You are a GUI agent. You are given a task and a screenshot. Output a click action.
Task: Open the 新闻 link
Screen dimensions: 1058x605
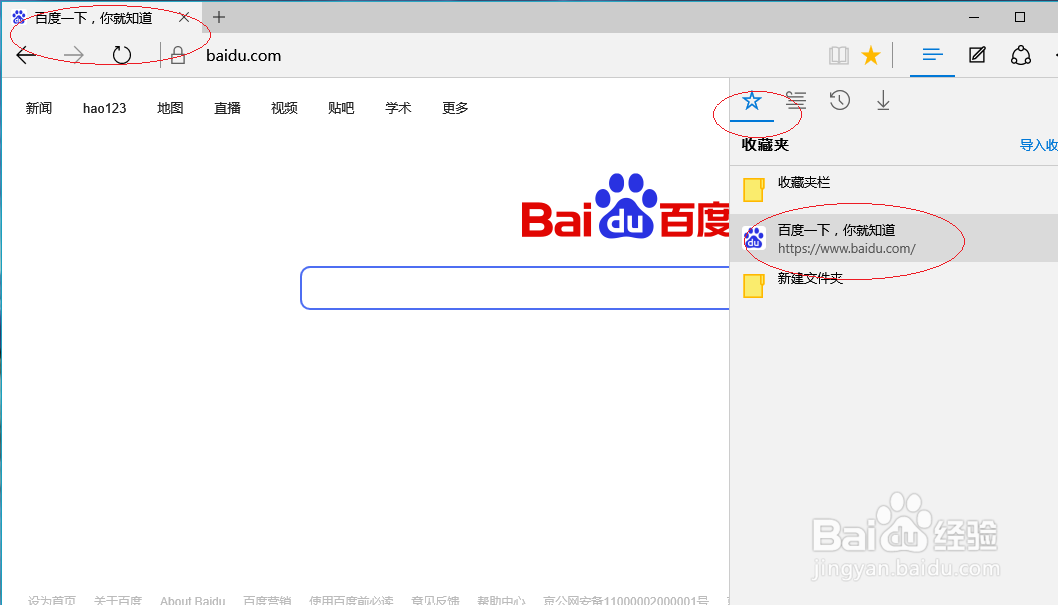tap(38, 108)
